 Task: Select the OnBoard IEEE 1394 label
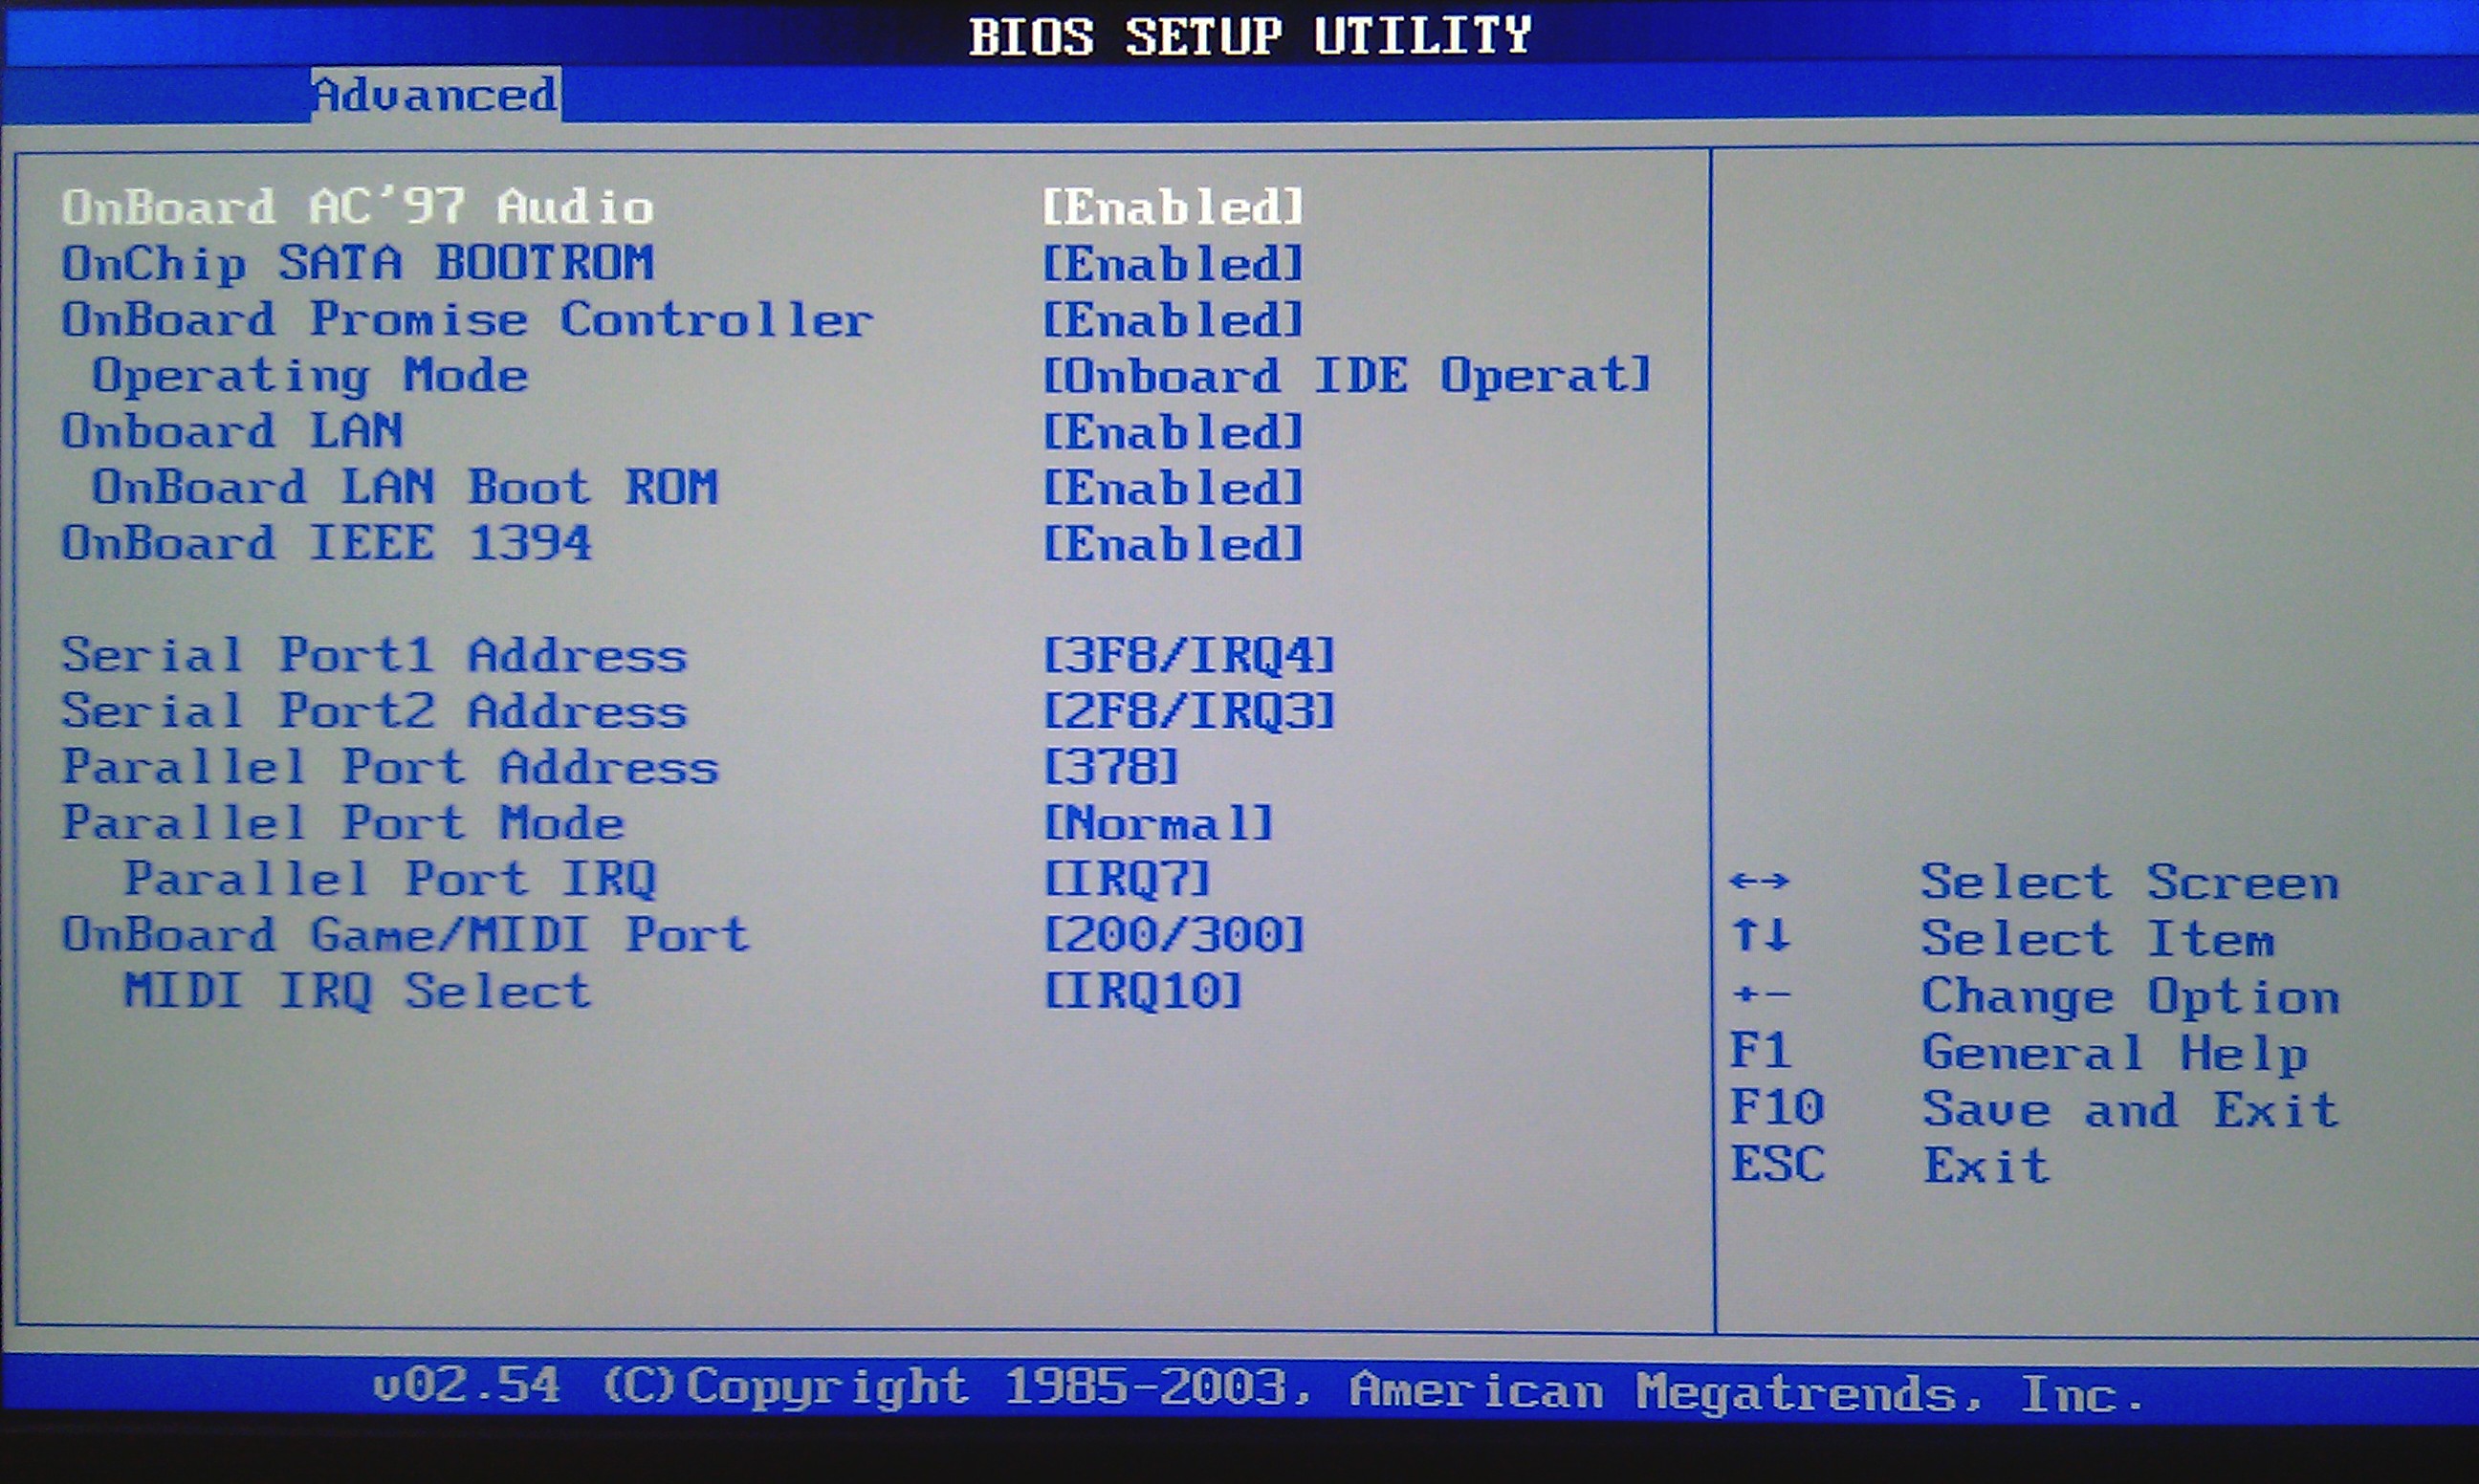coord(326,544)
